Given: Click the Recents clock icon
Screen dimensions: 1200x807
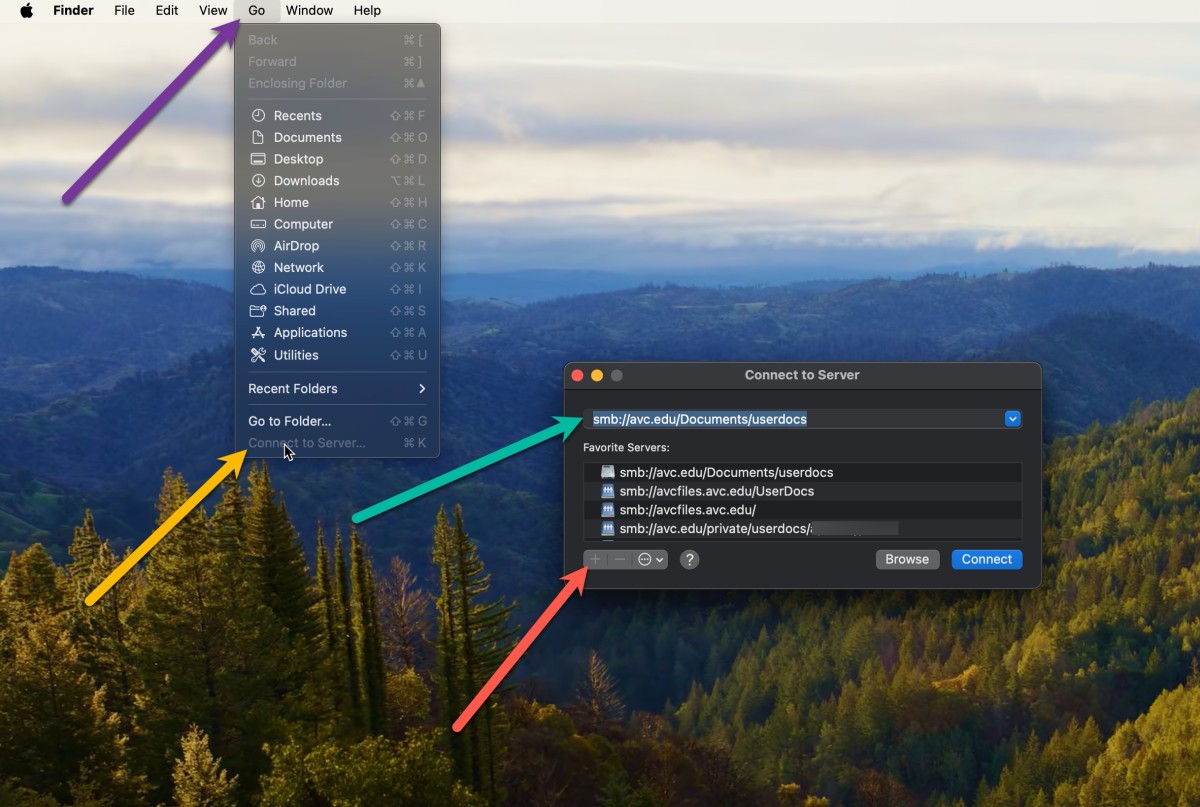Looking at the screenshot, I should click(x=258, y=116).
